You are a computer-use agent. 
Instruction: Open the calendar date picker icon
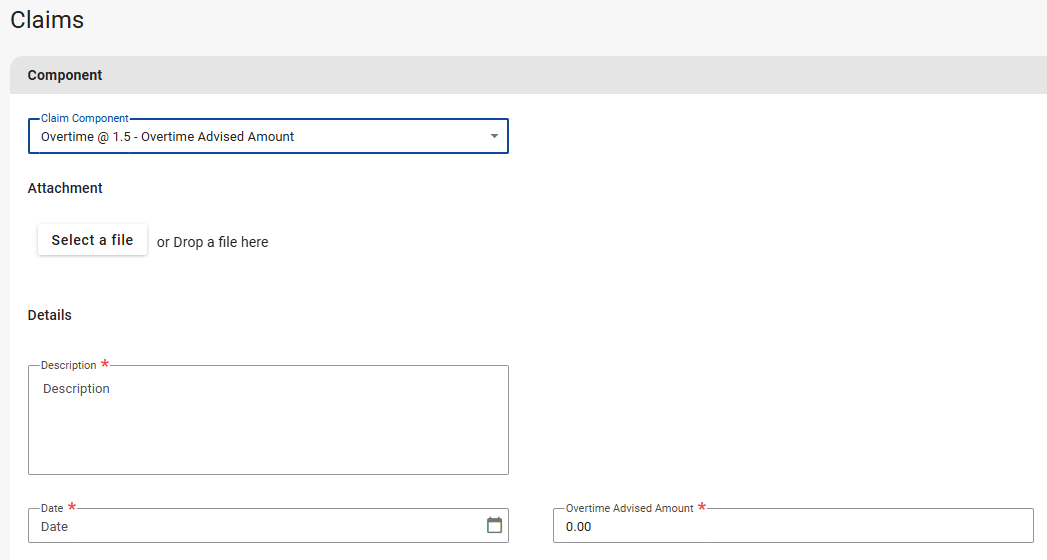click(494, 525)
